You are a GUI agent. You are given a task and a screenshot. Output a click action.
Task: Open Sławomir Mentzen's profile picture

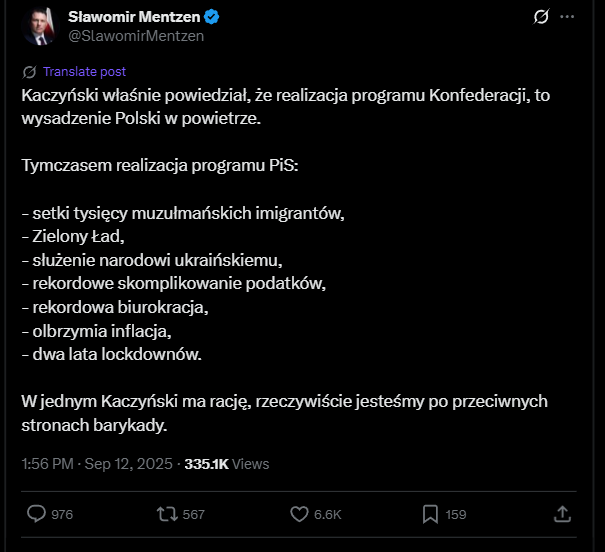(36, 26)
